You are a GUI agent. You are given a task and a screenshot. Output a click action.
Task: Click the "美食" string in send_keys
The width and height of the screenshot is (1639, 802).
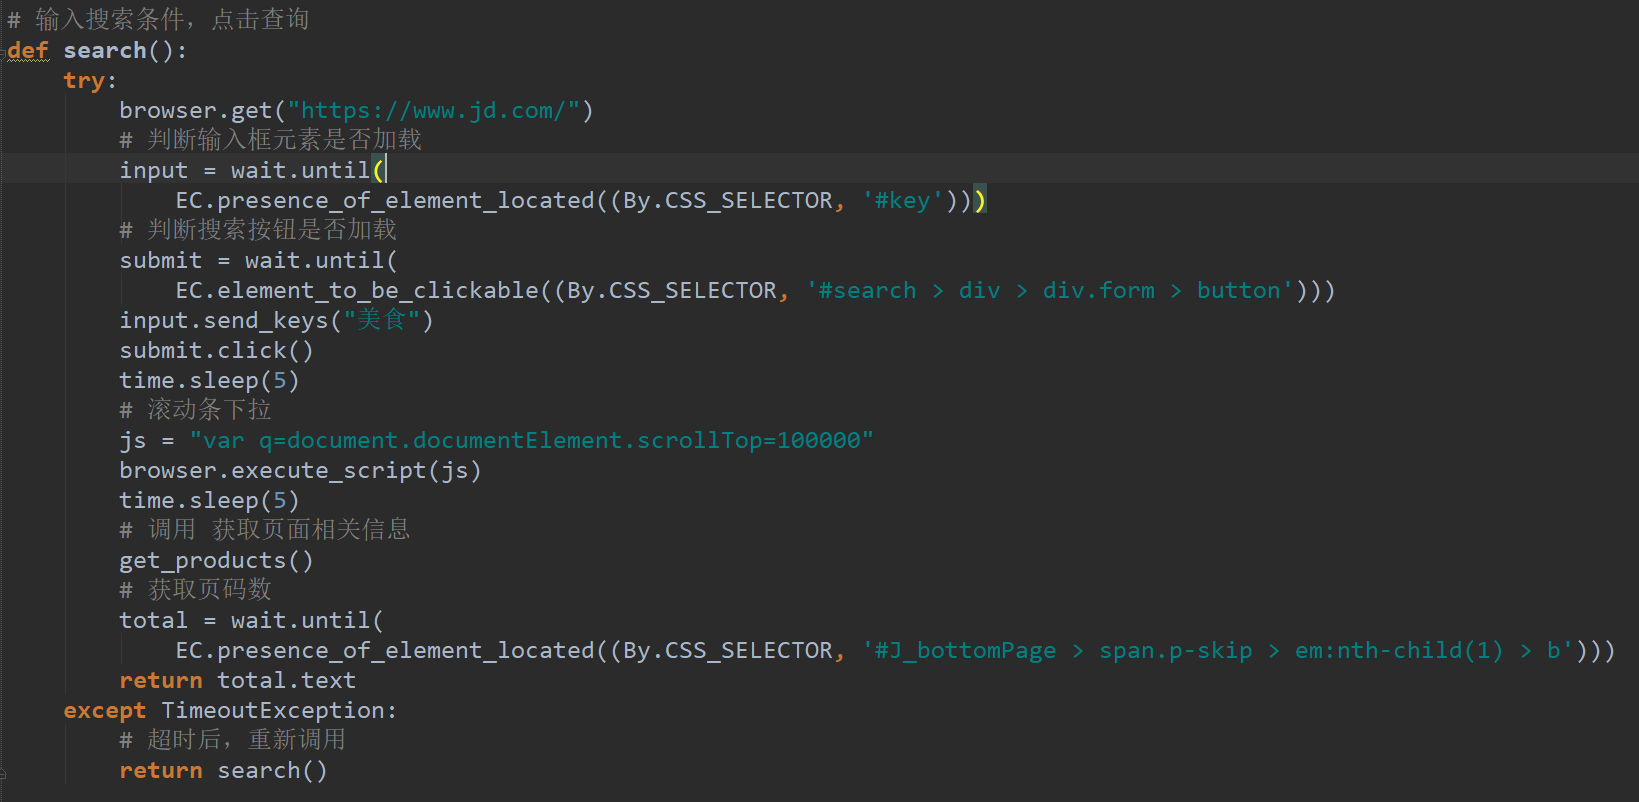pos(382,321)
